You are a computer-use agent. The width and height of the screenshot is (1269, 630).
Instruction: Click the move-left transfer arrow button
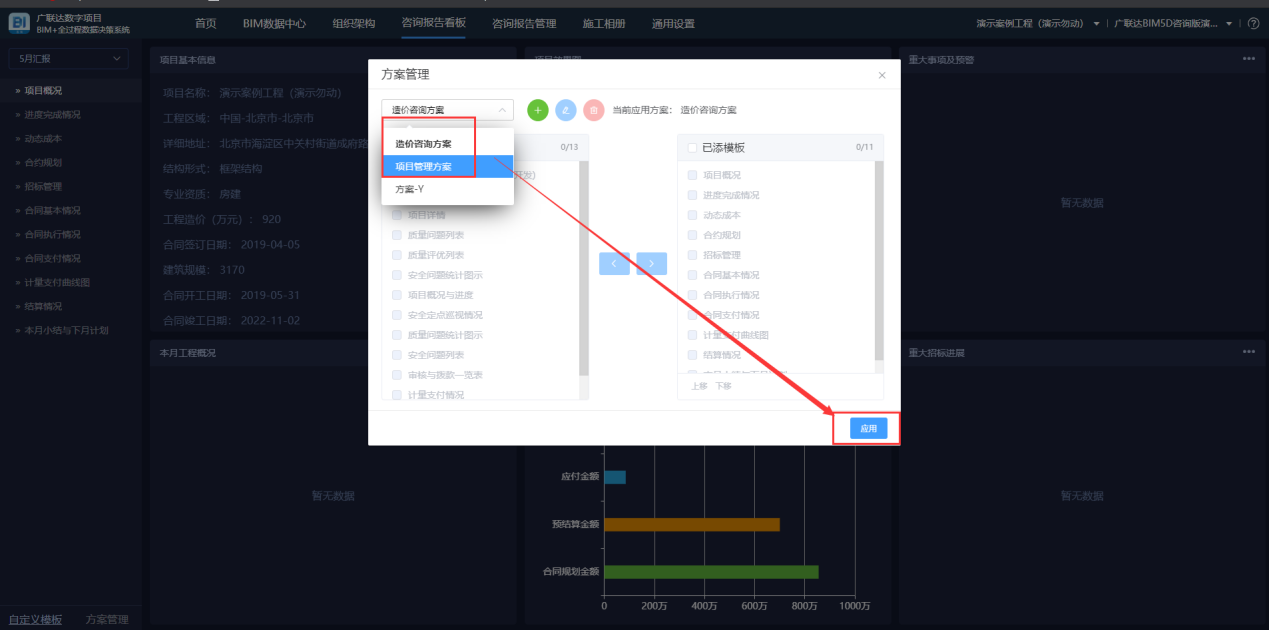(x=614, y=264)
